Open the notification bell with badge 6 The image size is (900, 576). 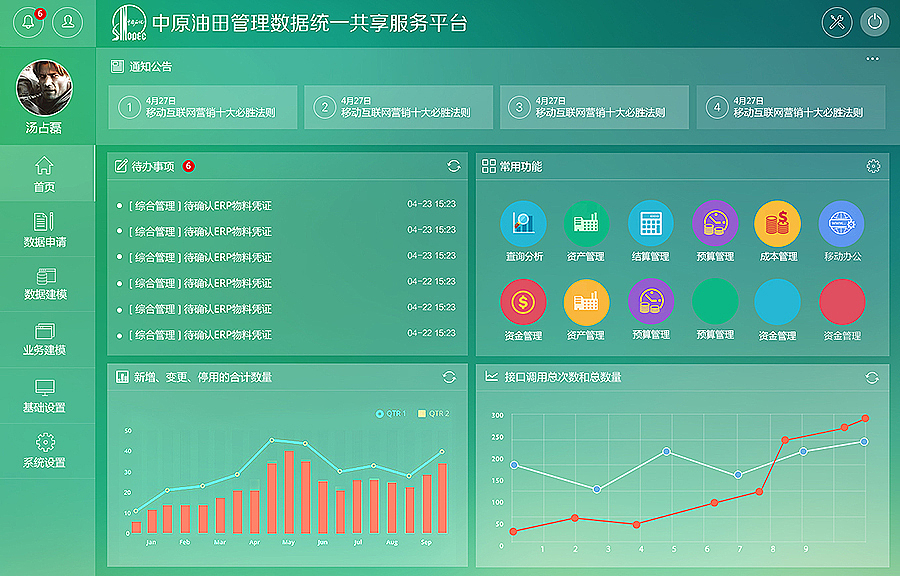(x=28, y=22)
